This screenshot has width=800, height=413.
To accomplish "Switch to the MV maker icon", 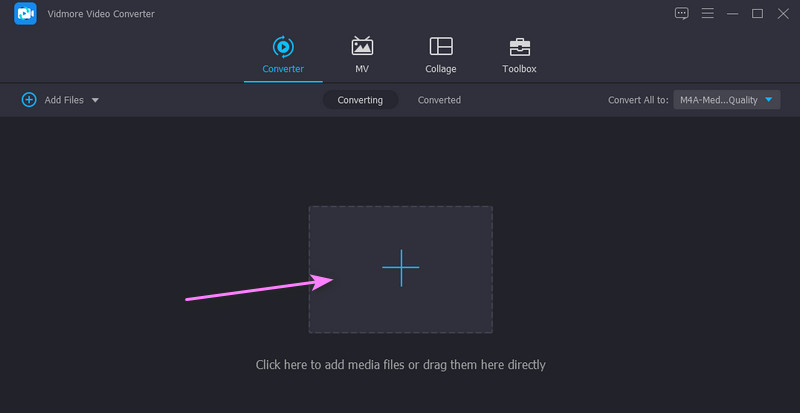I will pos(362,46).
